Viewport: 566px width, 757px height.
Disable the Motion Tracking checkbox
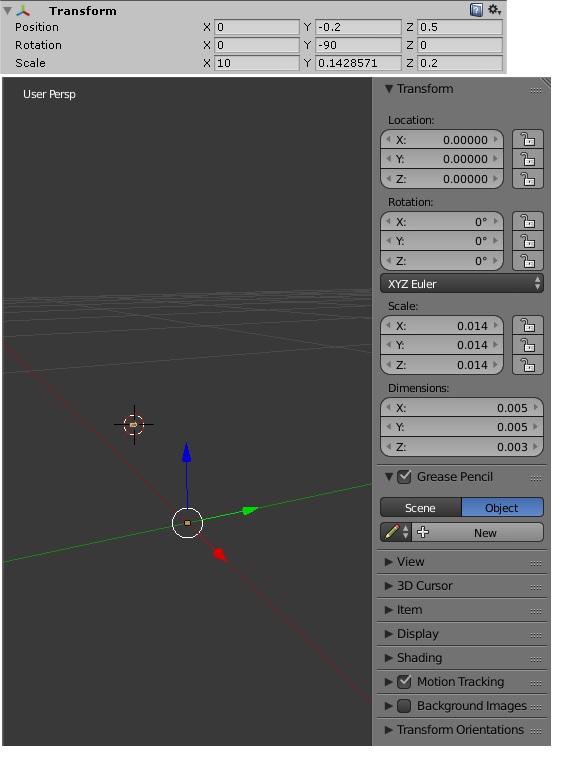click(404, 682)
